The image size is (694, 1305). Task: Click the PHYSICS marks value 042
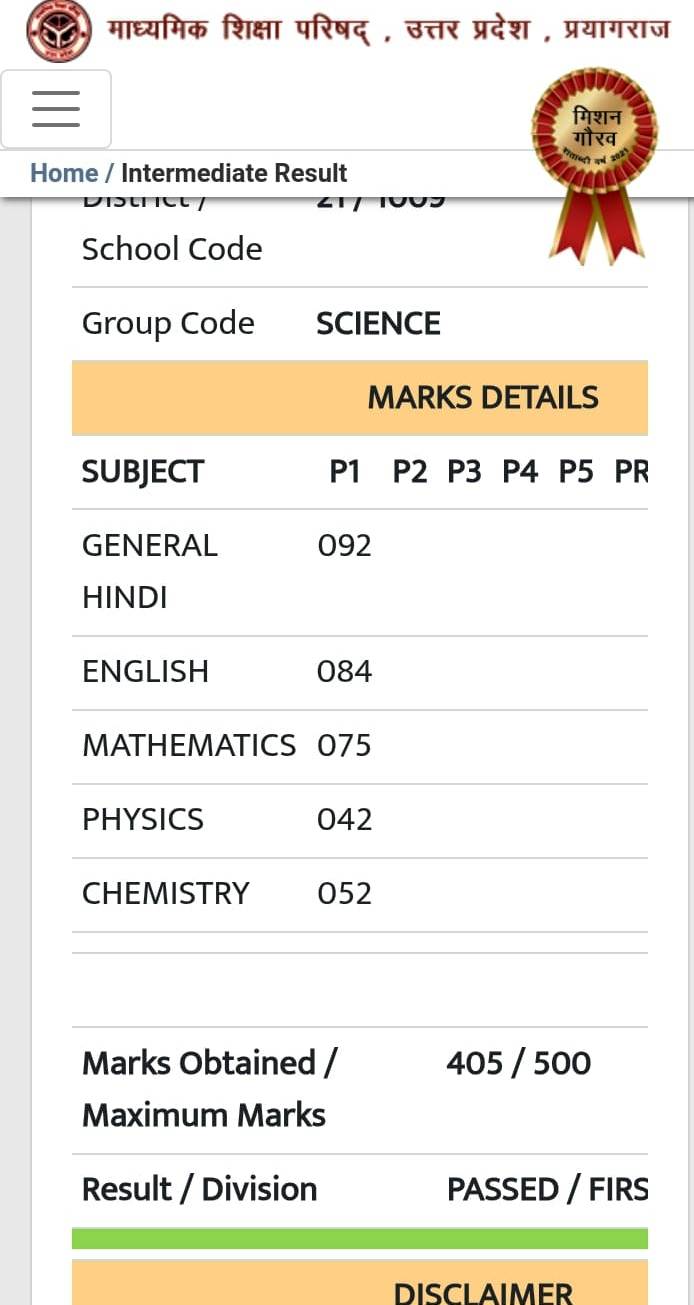[x=344, y=820]
